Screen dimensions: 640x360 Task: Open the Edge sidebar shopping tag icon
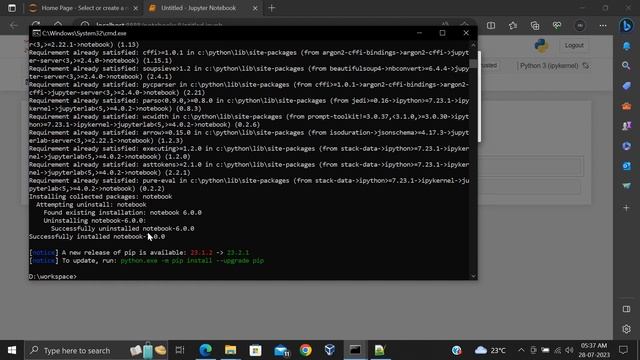pos(627,86)
